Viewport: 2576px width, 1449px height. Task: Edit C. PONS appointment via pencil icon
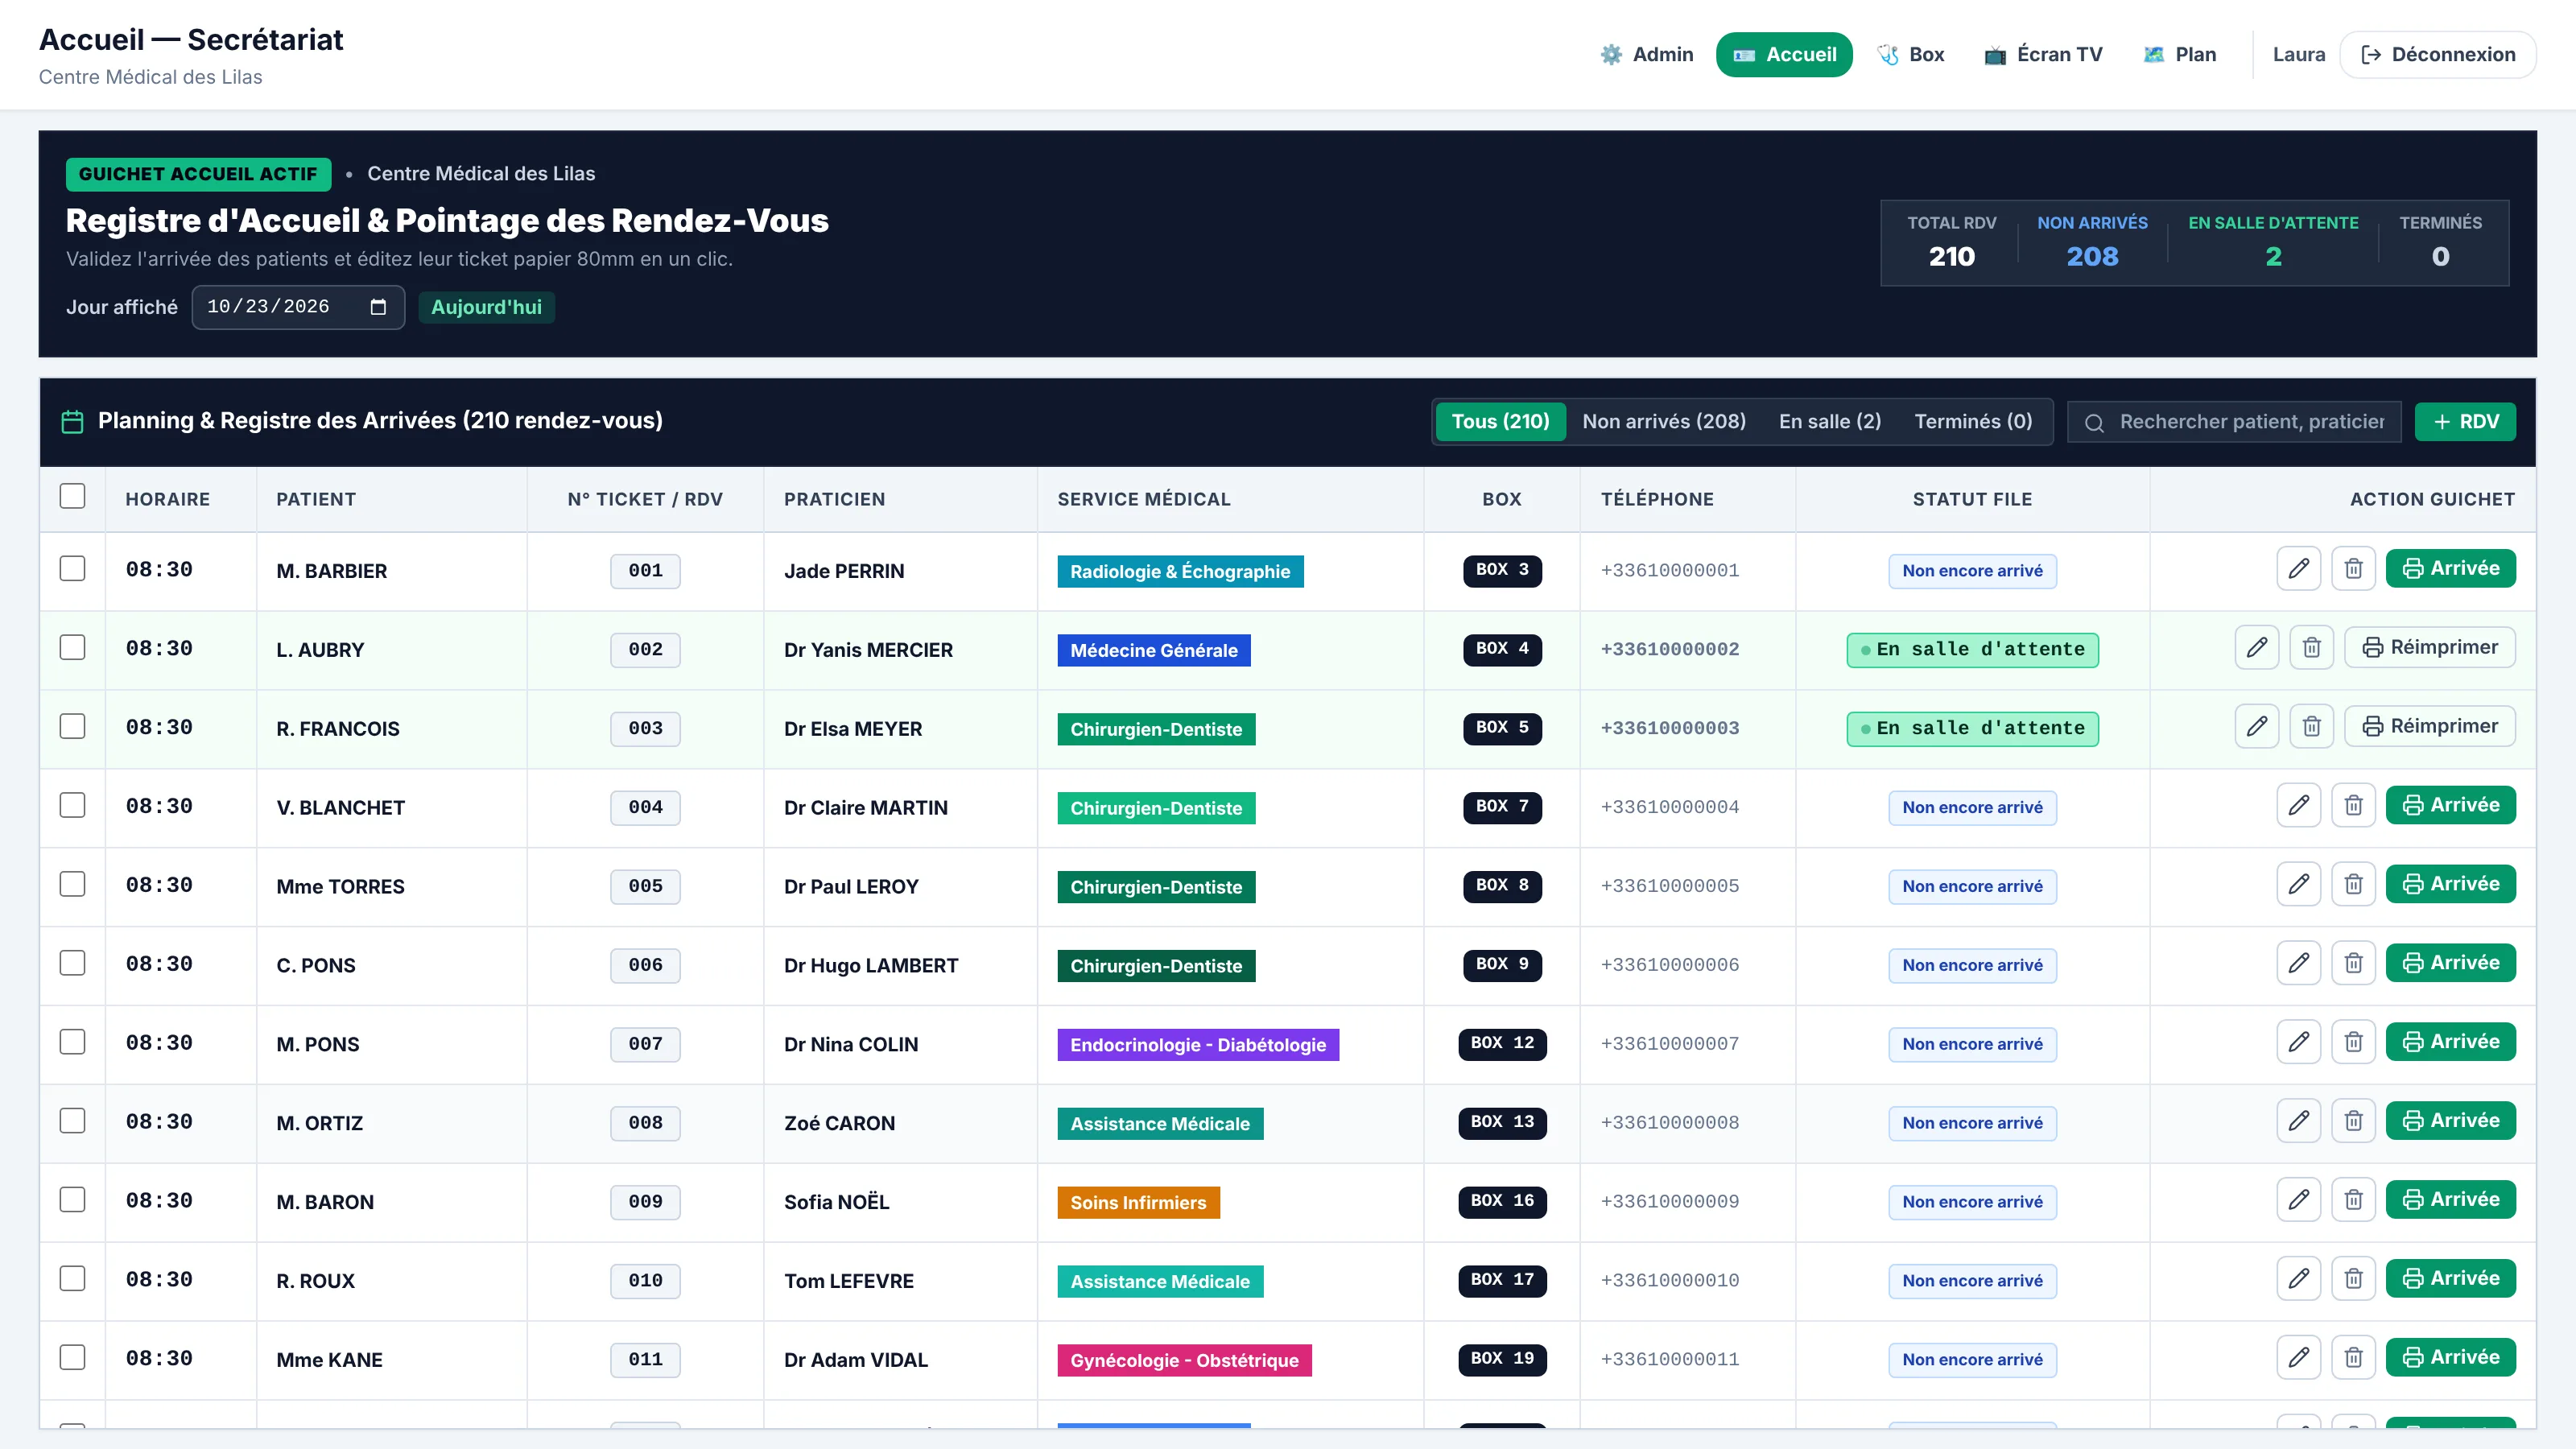pos(2299,964)
